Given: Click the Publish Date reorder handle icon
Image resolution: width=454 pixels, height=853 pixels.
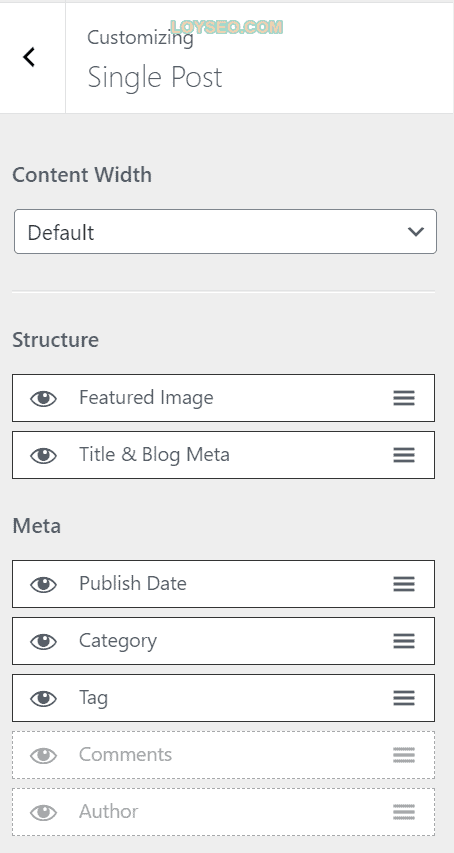Looking at the screenshot, I should (x=404, y=584).
